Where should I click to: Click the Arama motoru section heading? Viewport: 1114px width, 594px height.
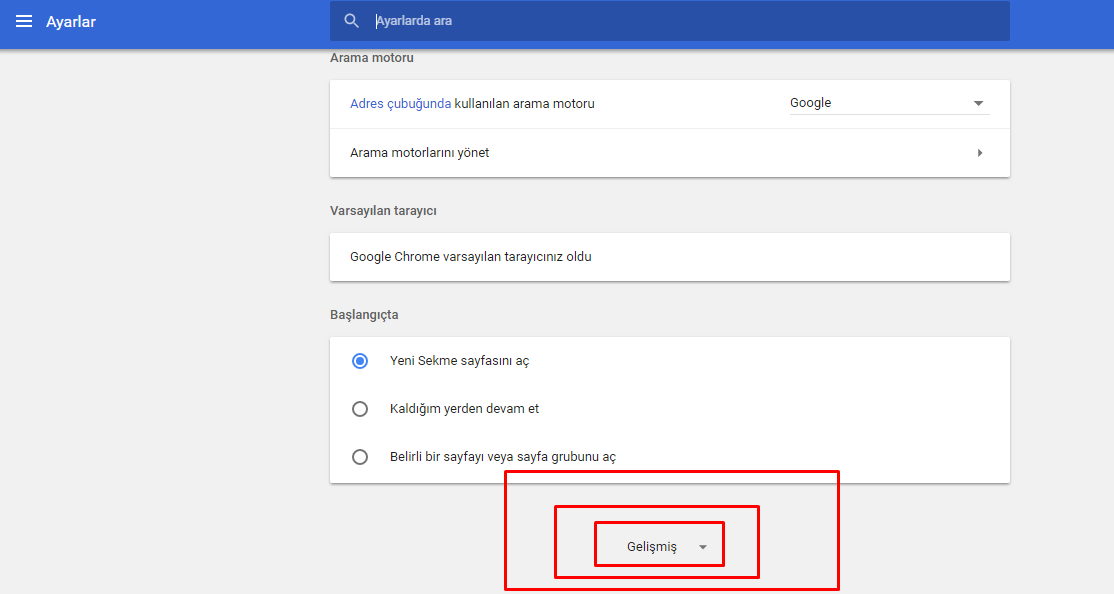coord(372,58)
